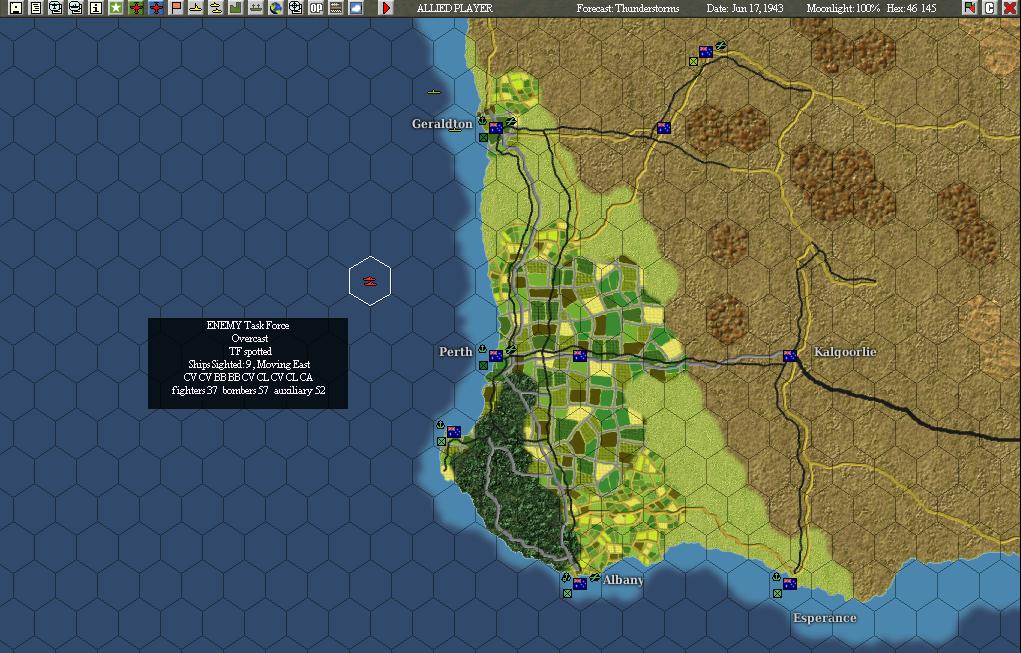
Task: Click the 'ENEMY Task Force' tooltip title
Action: coord(248,326)
